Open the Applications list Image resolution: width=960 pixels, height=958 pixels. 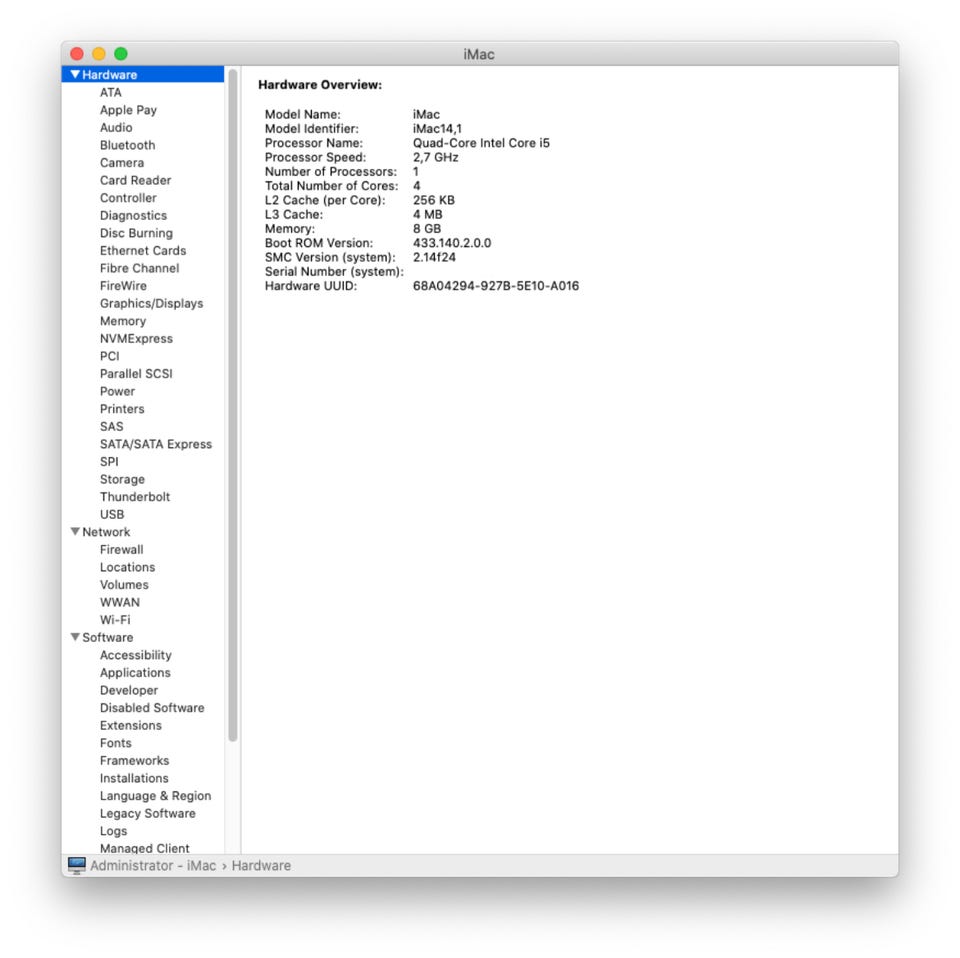135,673
